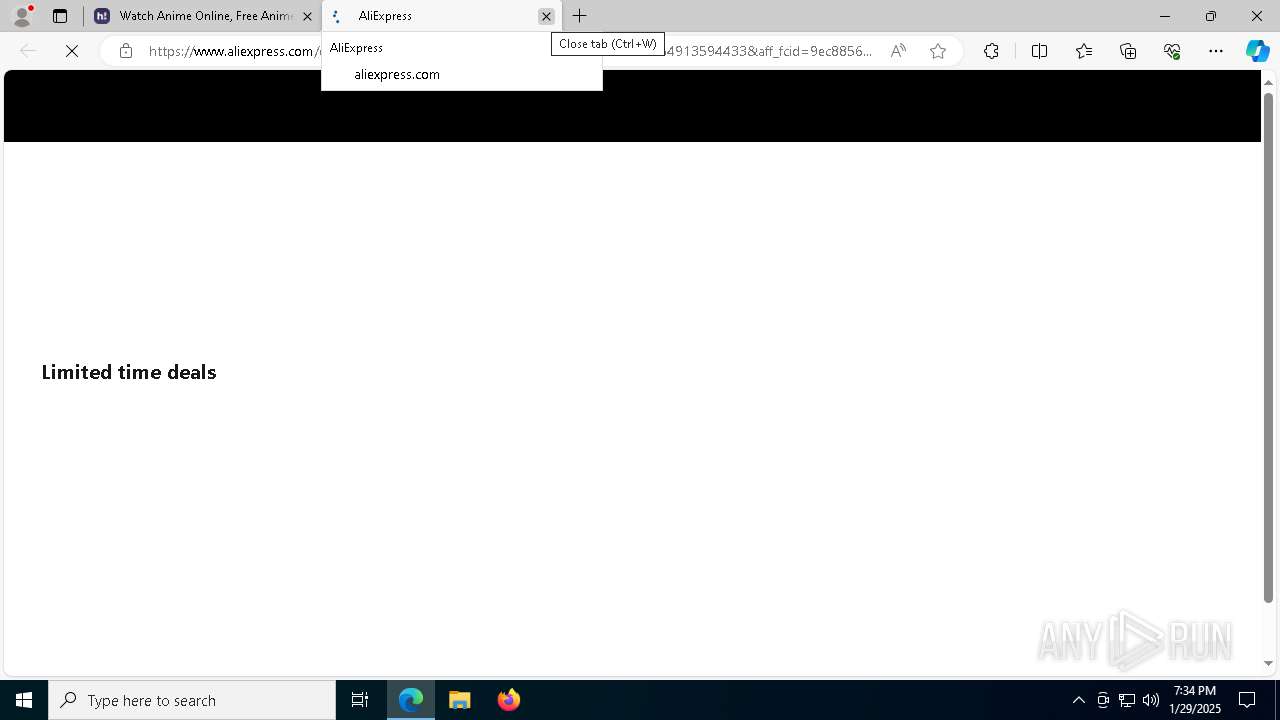The height and width of the screenshot is (720, 1280).
Task: Click the page vertical scrollbar
Action: (x=1268, y=349)
